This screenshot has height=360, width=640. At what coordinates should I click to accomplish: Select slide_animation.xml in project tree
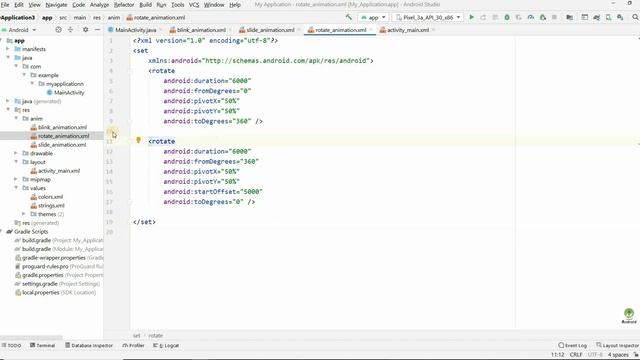click(62, 145)
